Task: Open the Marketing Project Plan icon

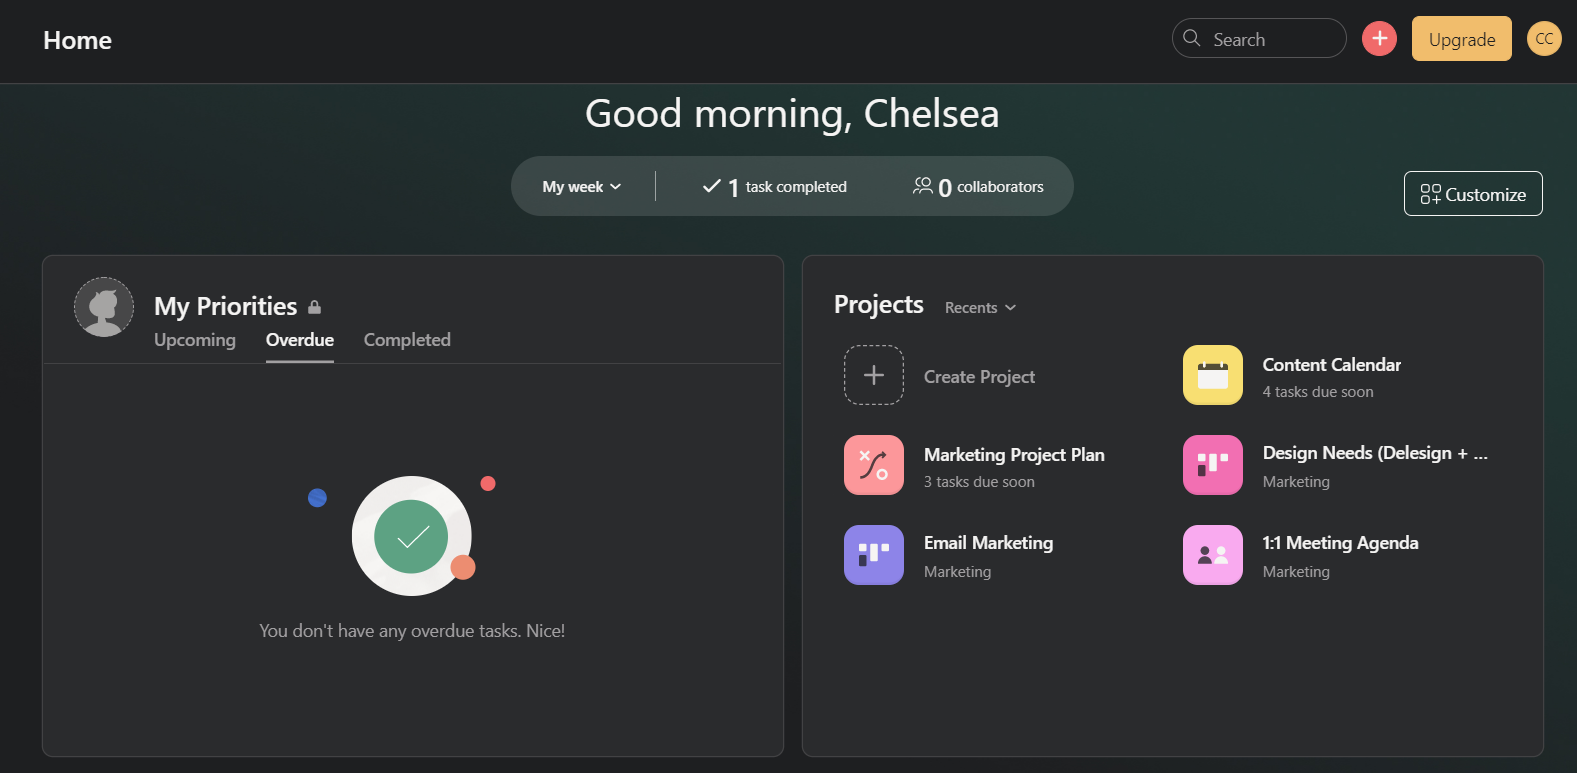Action: click(873, 465)
